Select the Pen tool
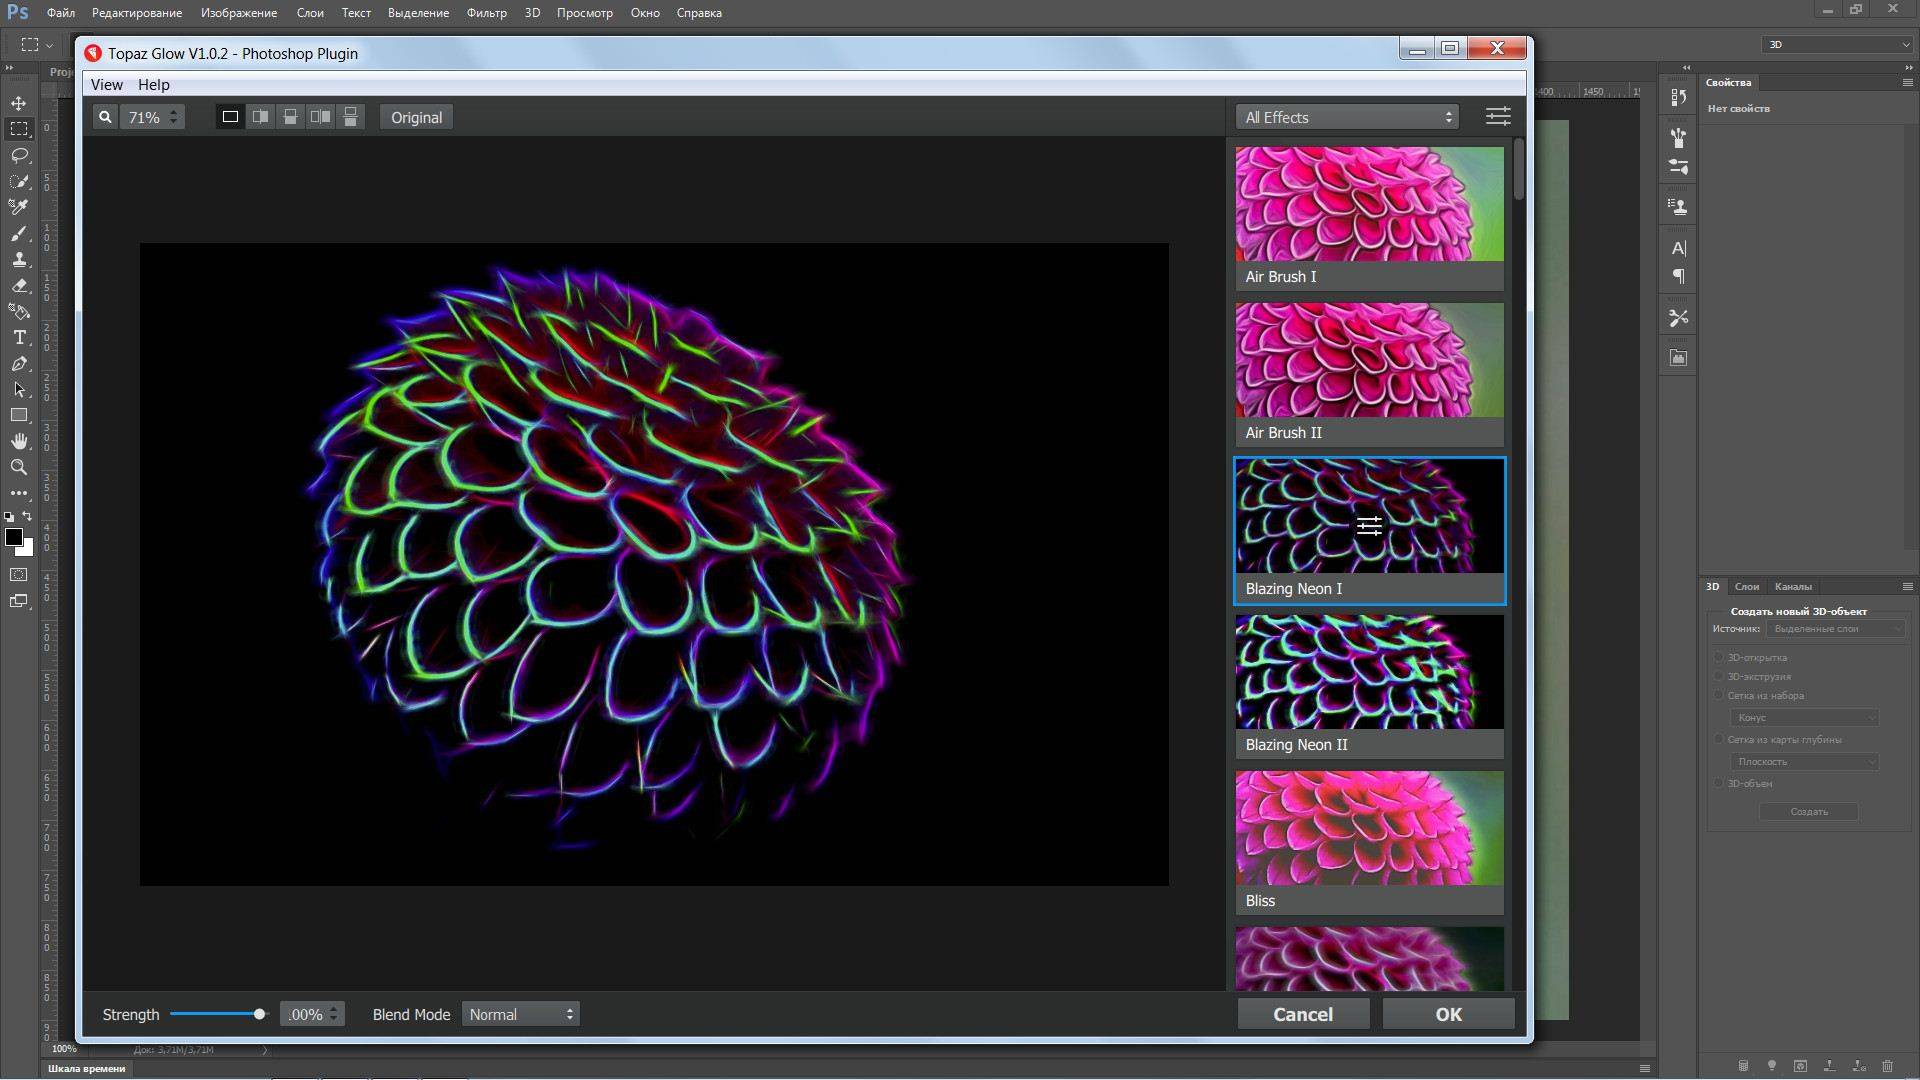This screenshot has width=1920, height=1080. point(19,363)
